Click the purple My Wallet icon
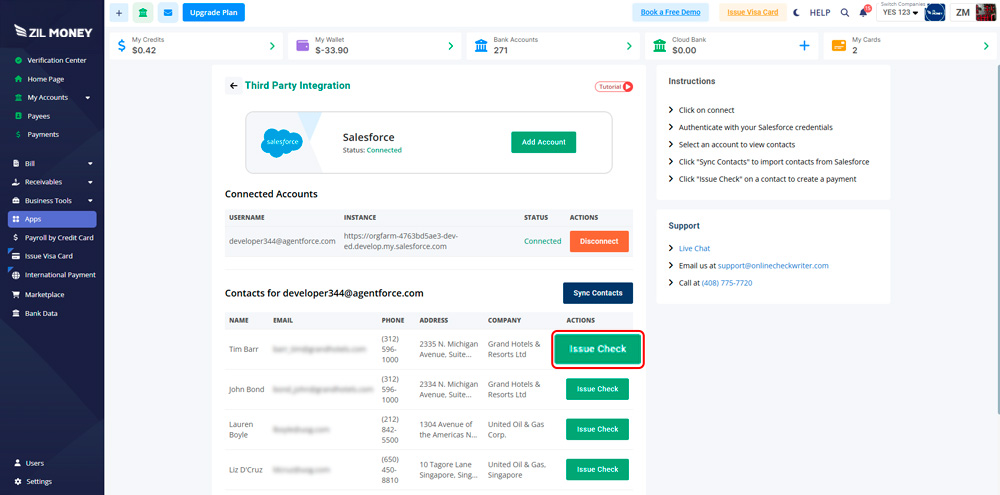 304,46
